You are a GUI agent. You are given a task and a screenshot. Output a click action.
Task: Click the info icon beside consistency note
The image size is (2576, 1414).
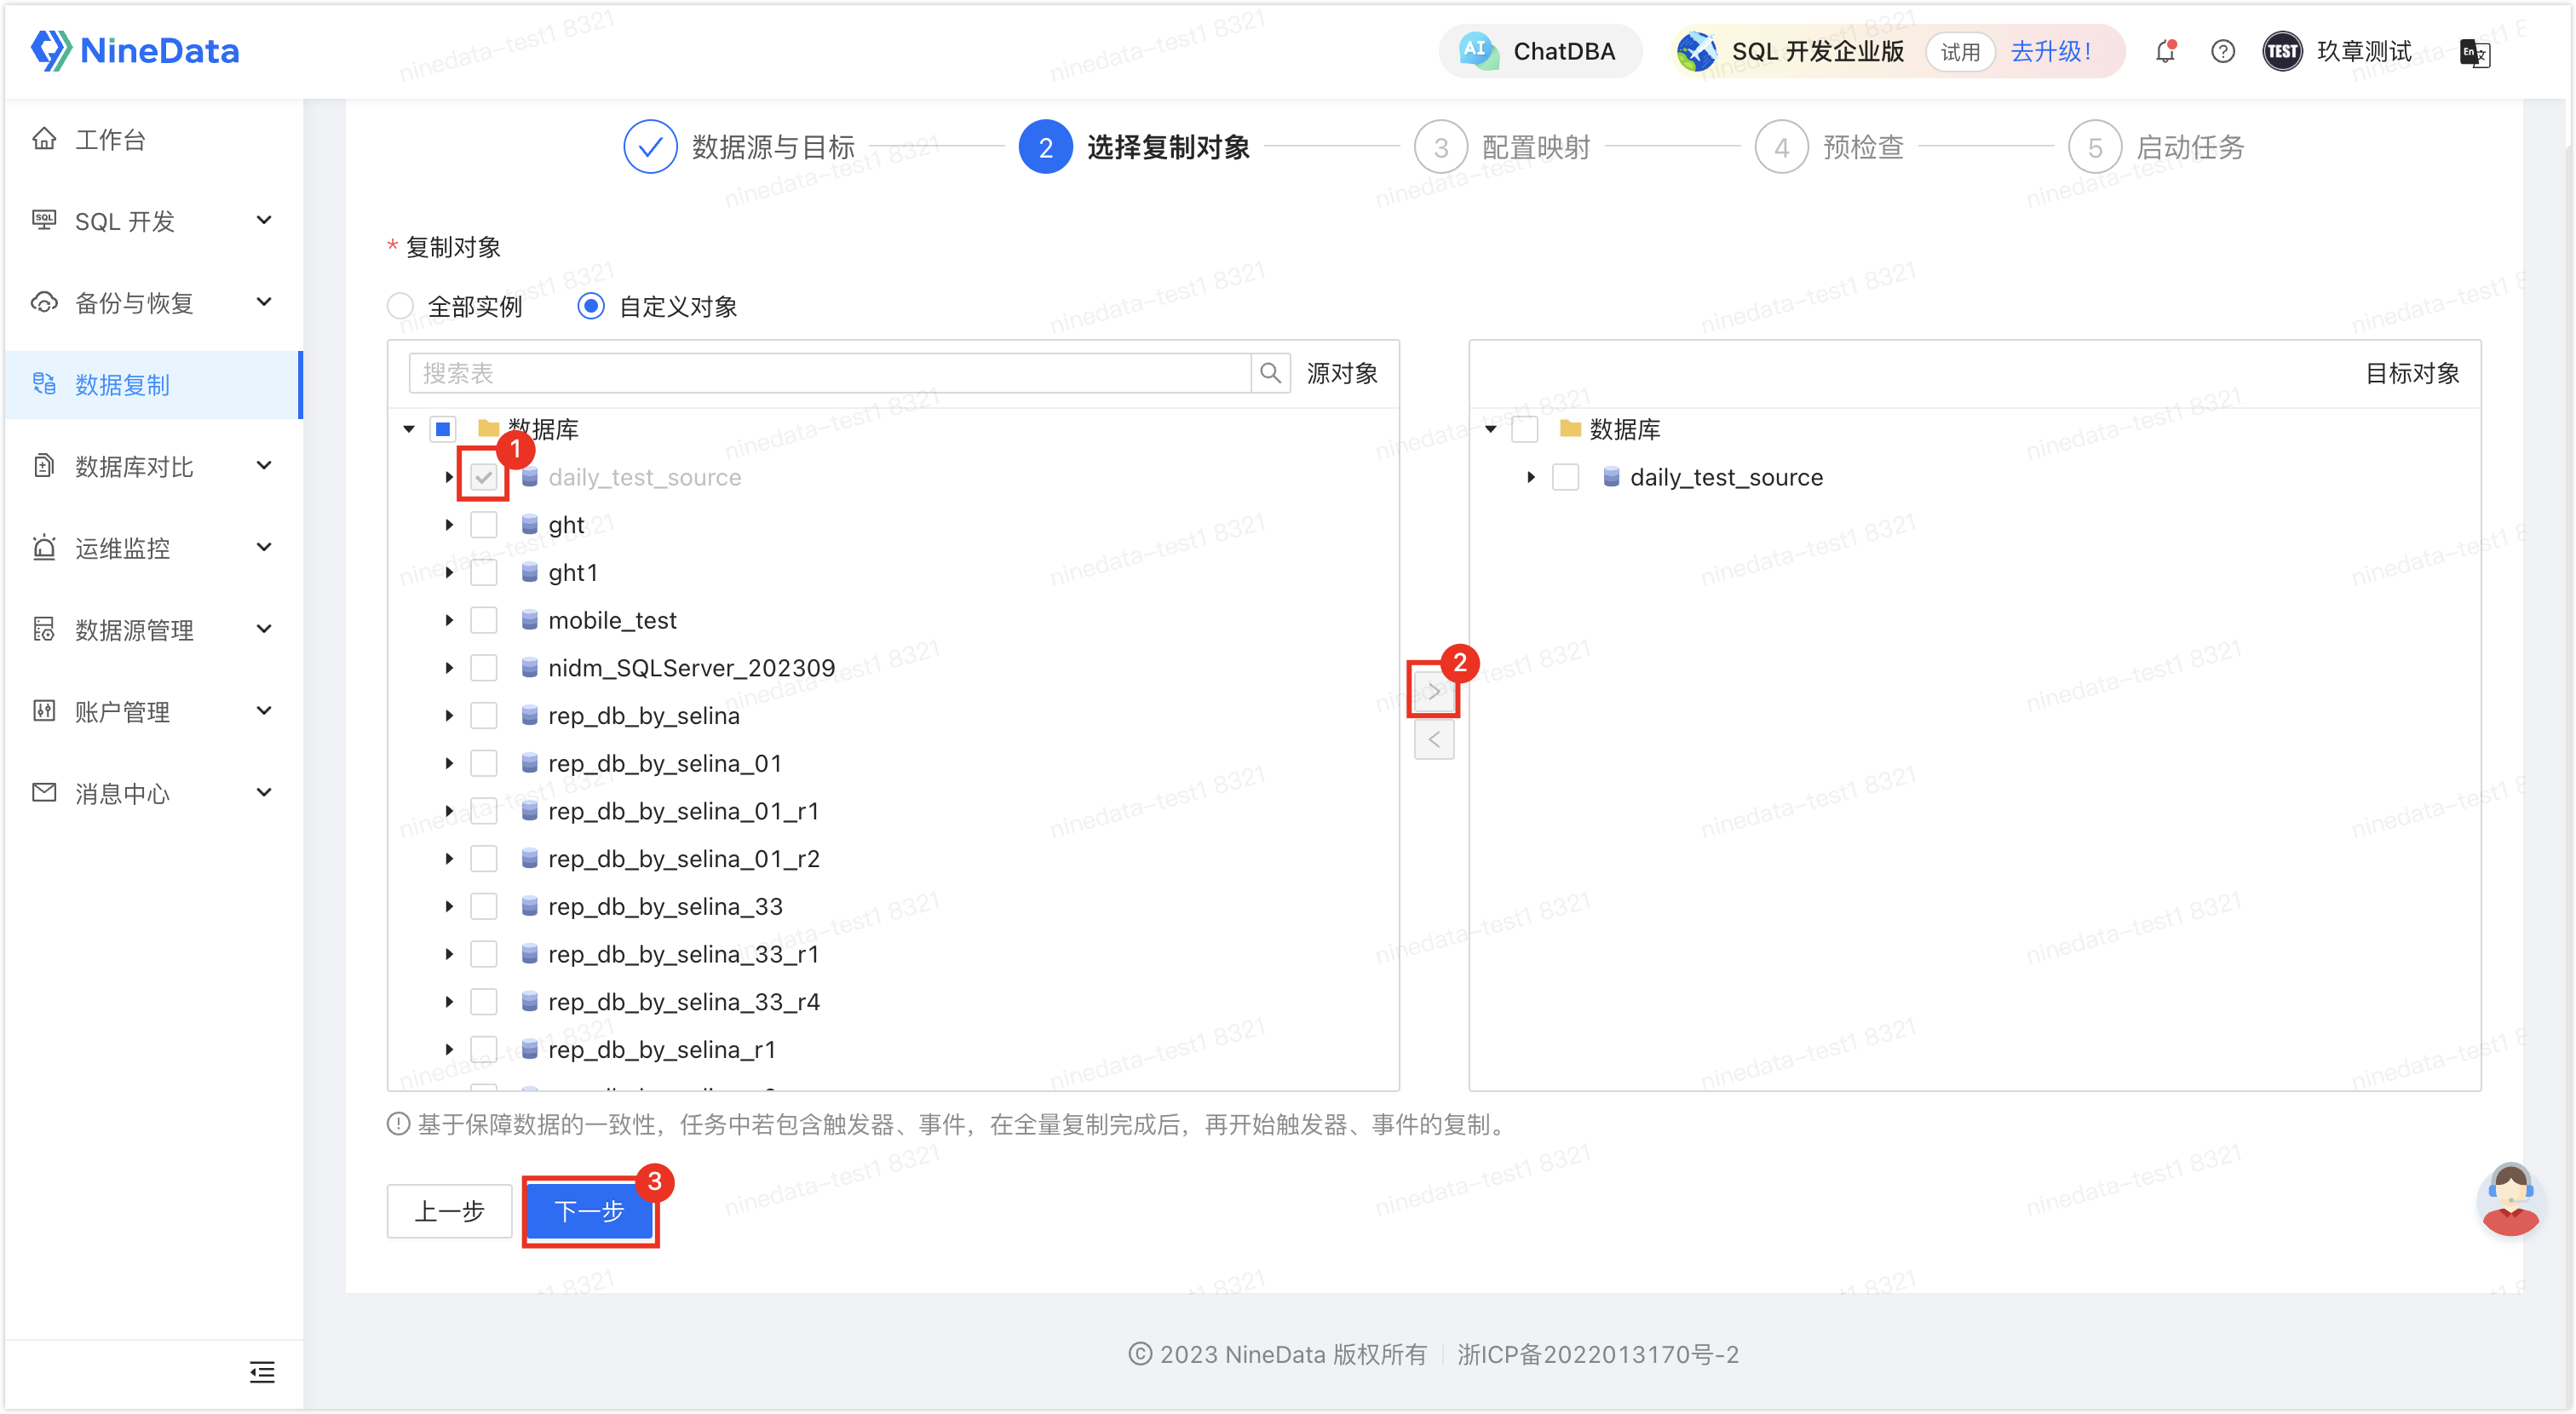398,1124
